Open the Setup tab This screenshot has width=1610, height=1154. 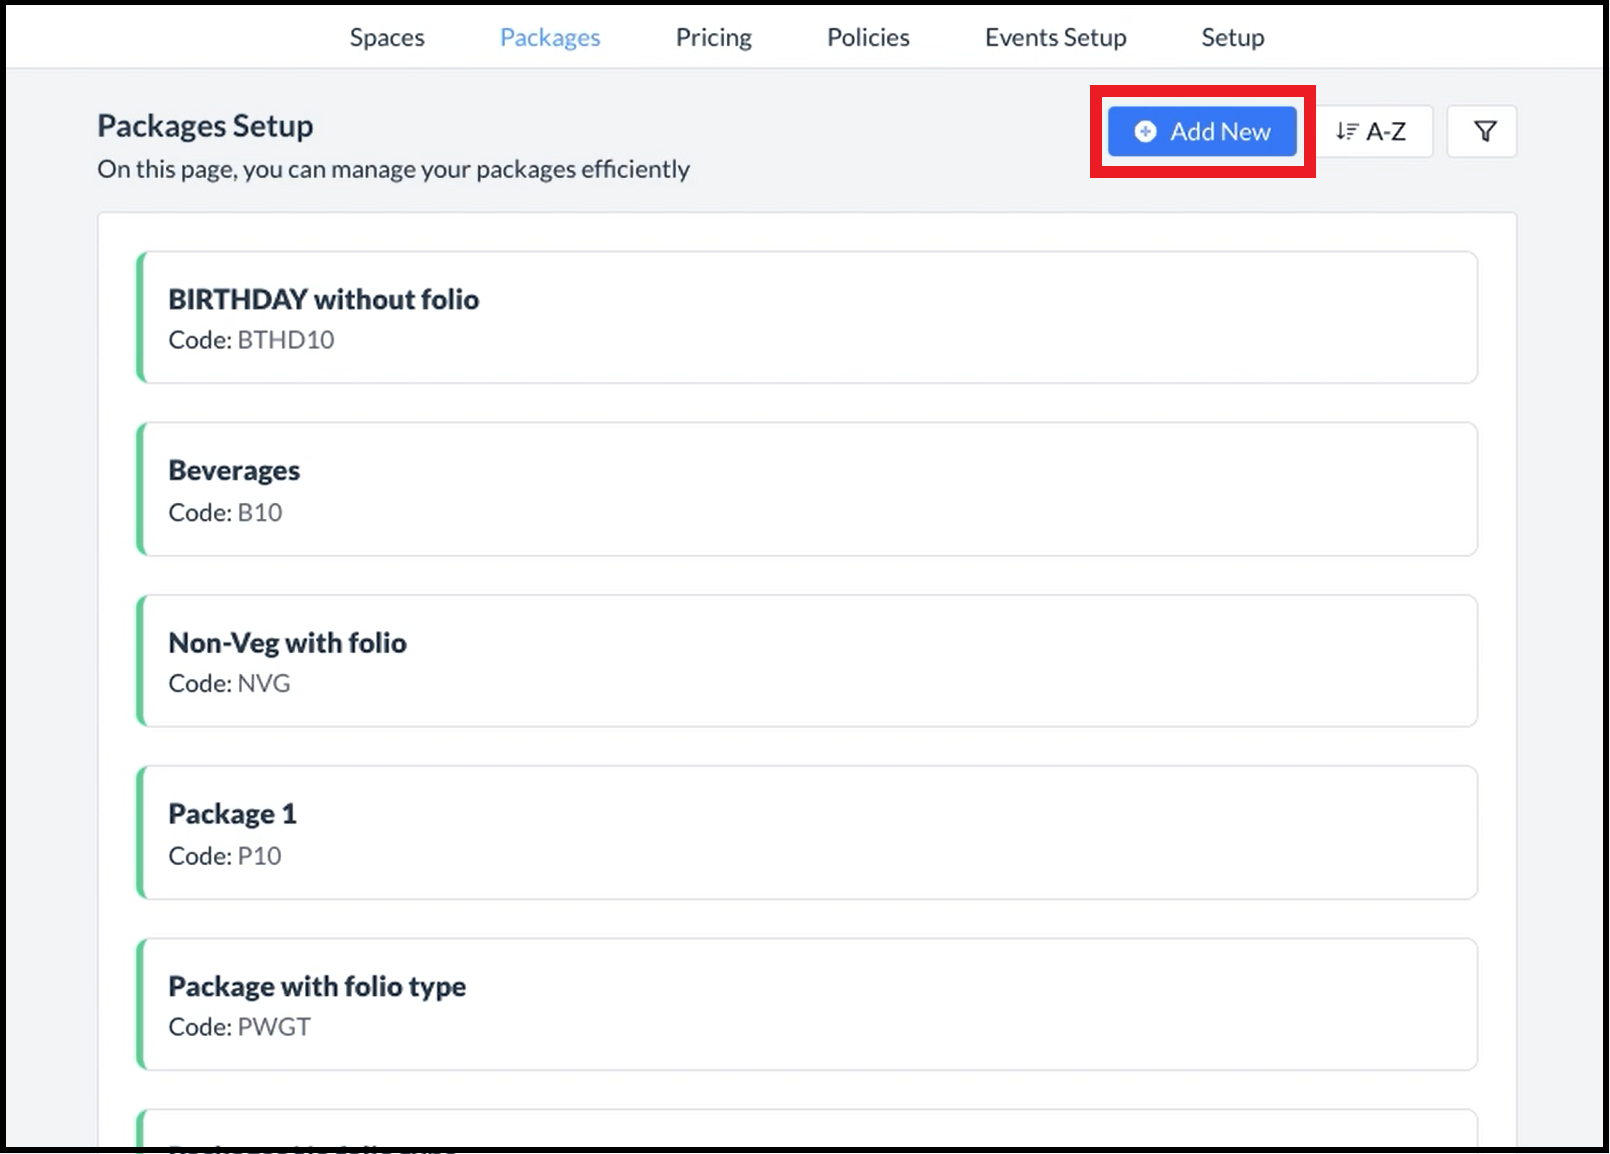(x=1232, y=38)
